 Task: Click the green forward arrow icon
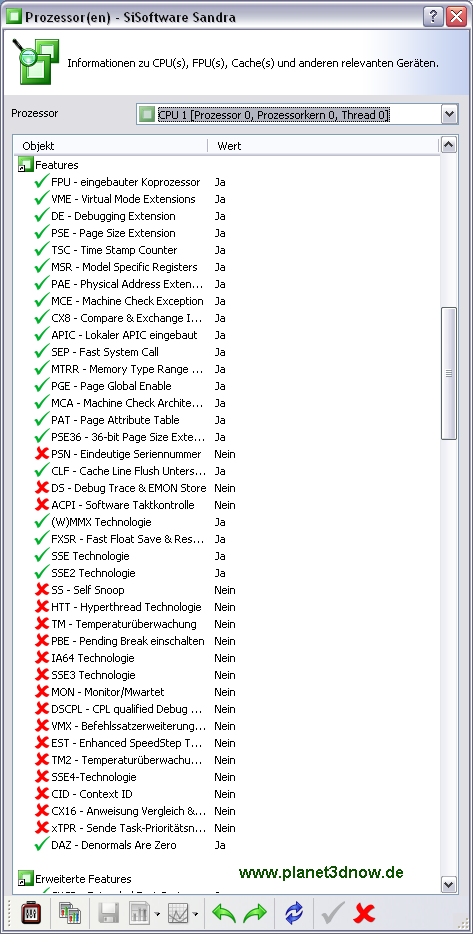click(x=254, y=913)
